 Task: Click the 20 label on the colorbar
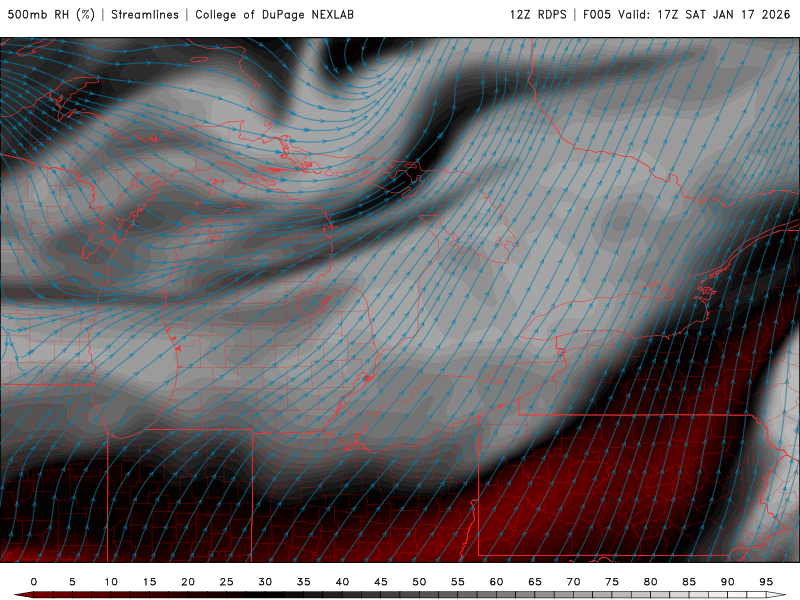point(188,582)
